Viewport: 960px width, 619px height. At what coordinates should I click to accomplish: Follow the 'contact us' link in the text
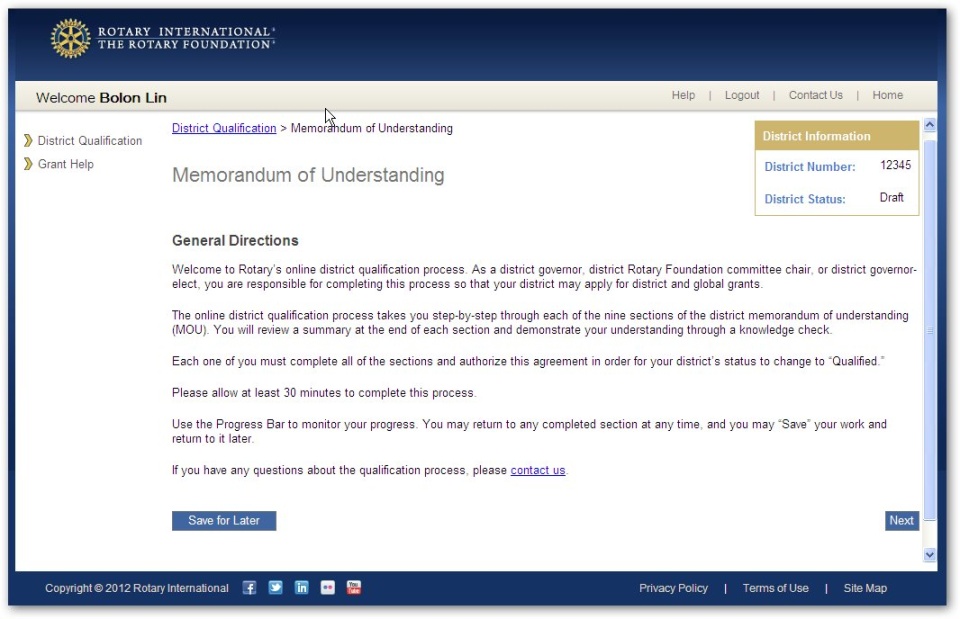click(x=538, y=470)
